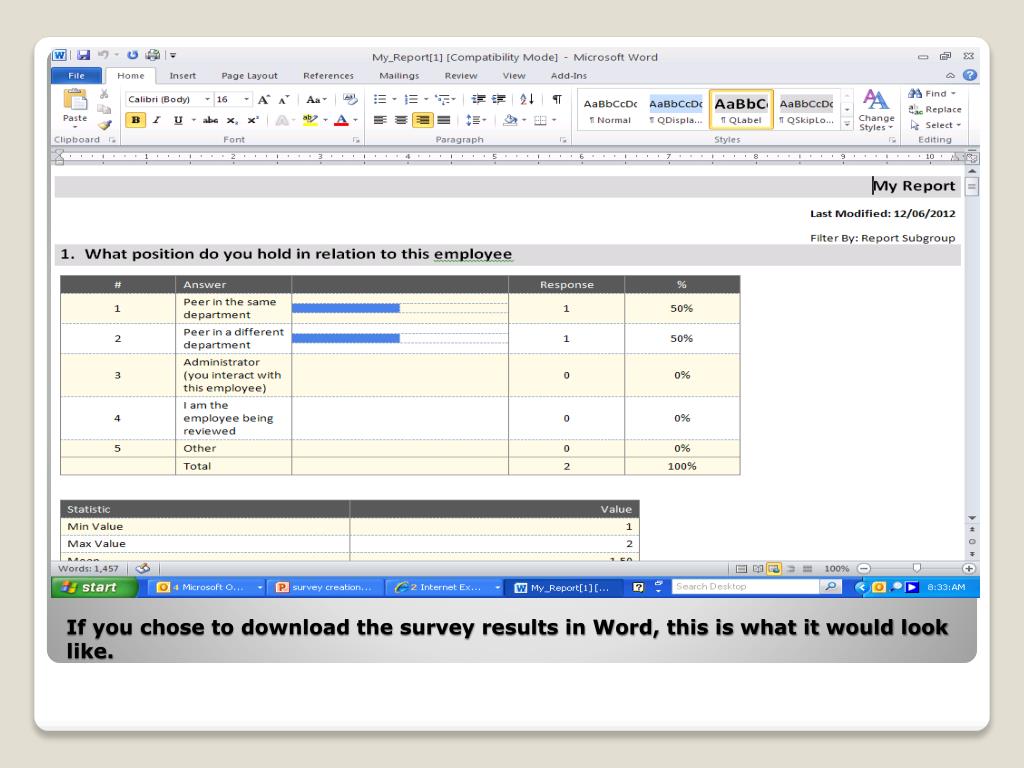Open the Change Case dropdown
Screen dimensions: 1024x768
click(316, 99)
